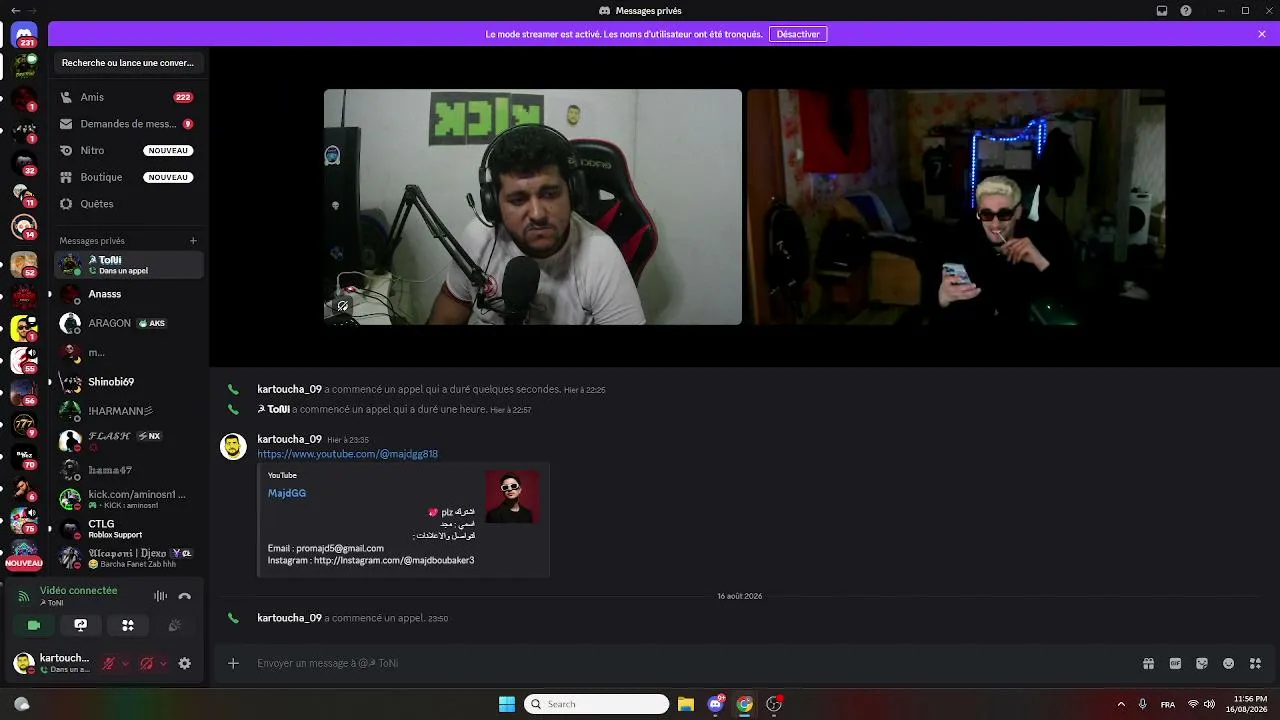Open Demandes de messages requests
This screenshot has height=720, width=1280.
[128, 124]
